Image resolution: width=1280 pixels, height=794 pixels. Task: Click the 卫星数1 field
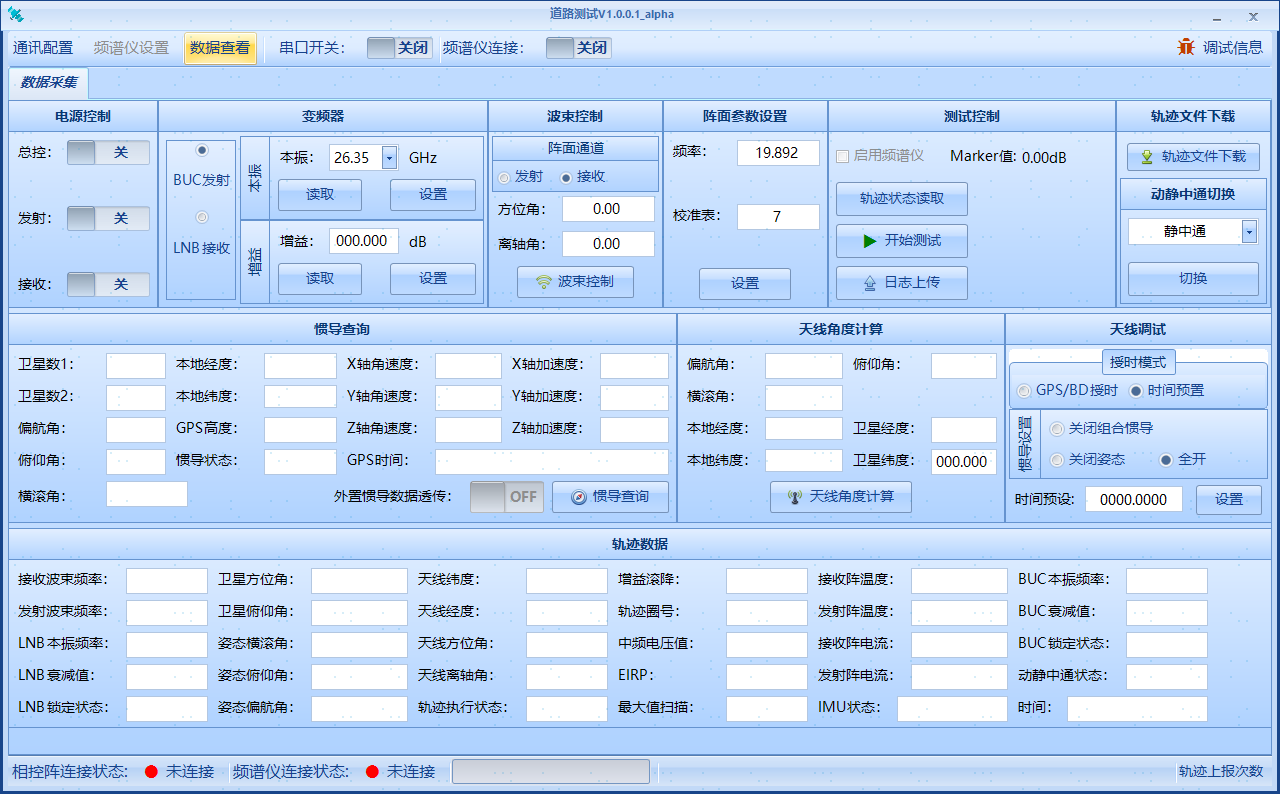pyautogui.click(x=136, y=366)
